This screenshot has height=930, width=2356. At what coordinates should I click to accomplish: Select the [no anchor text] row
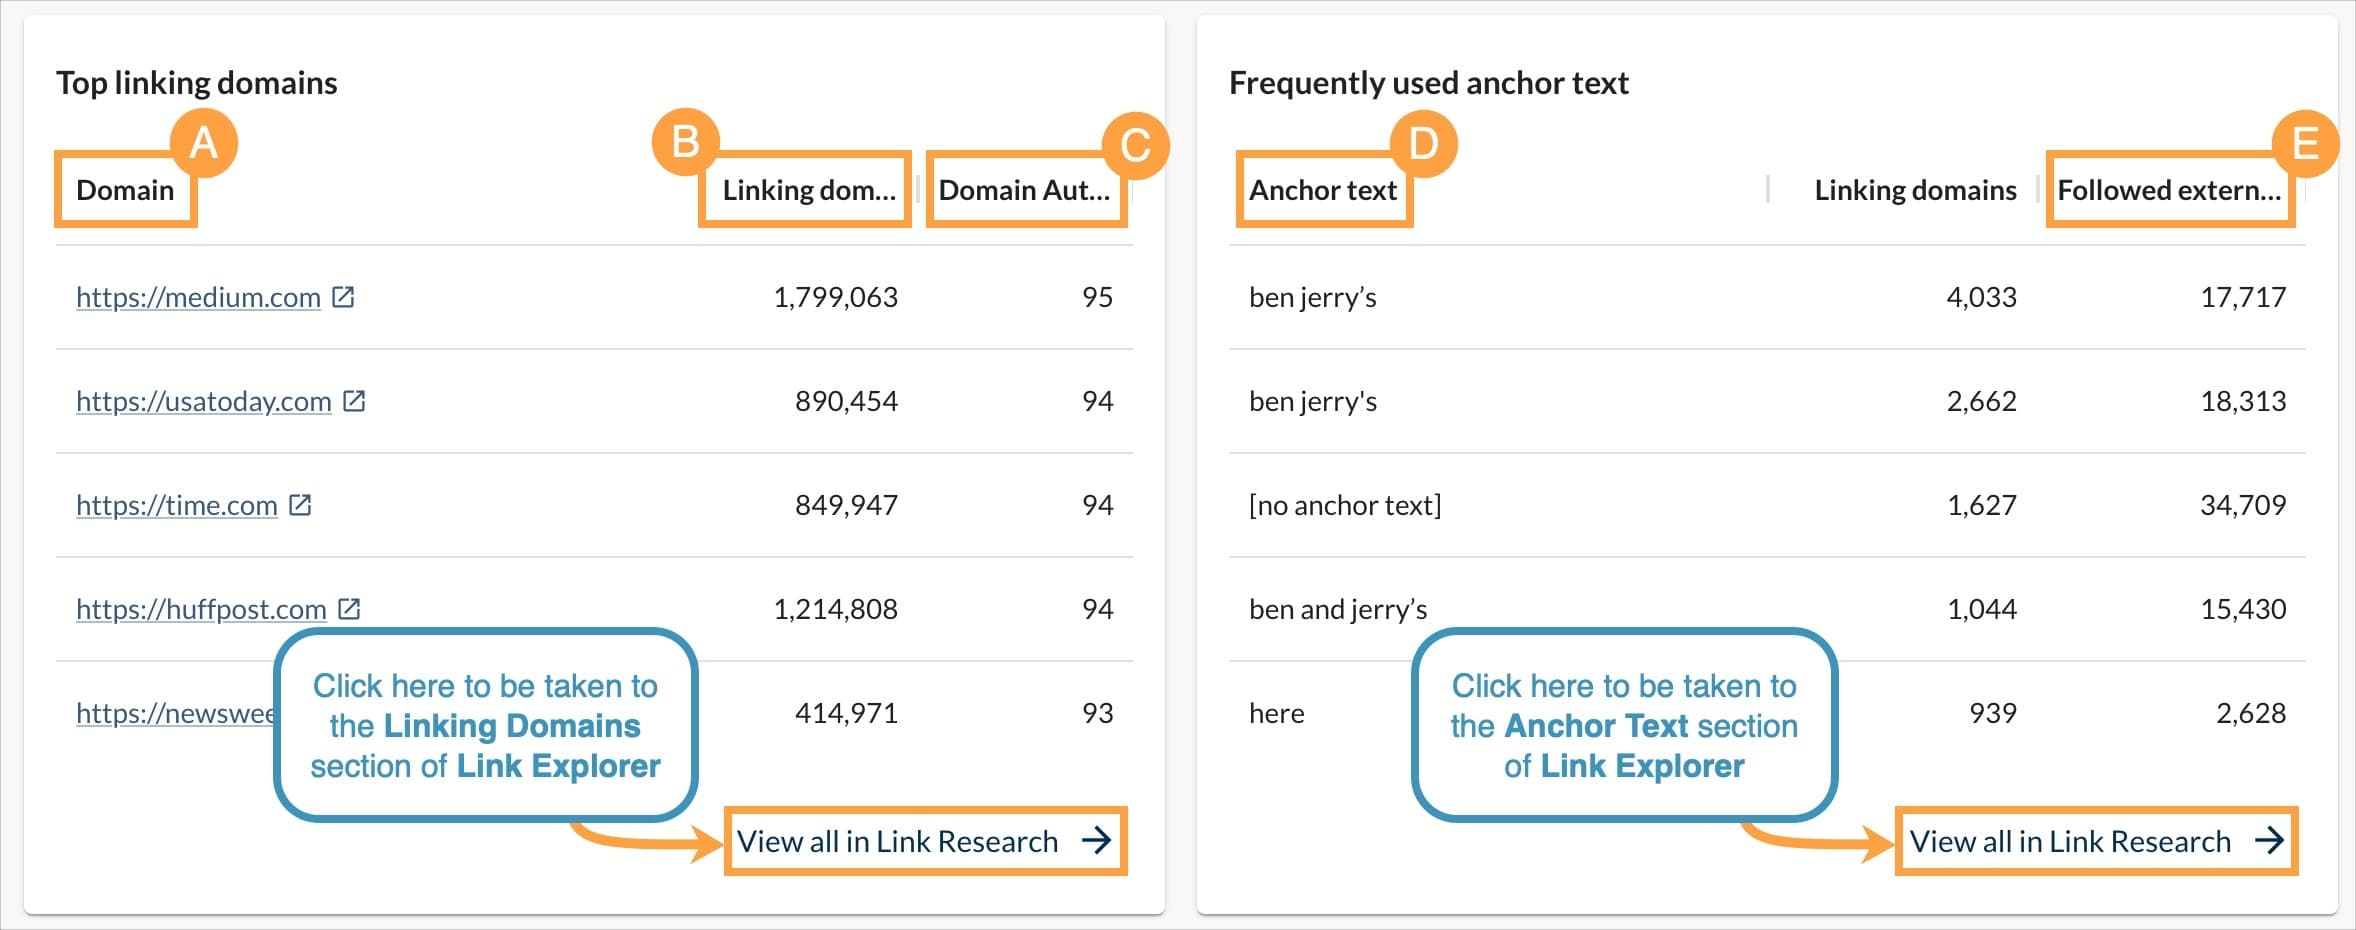(x=1345, y=504)
